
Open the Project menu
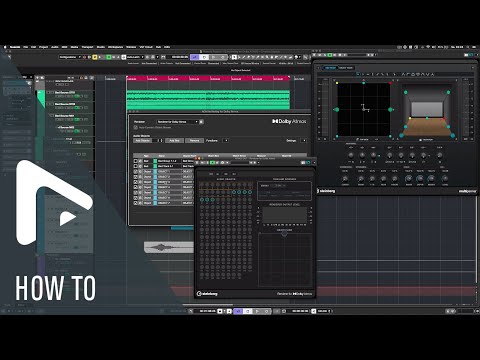(44, 47)
